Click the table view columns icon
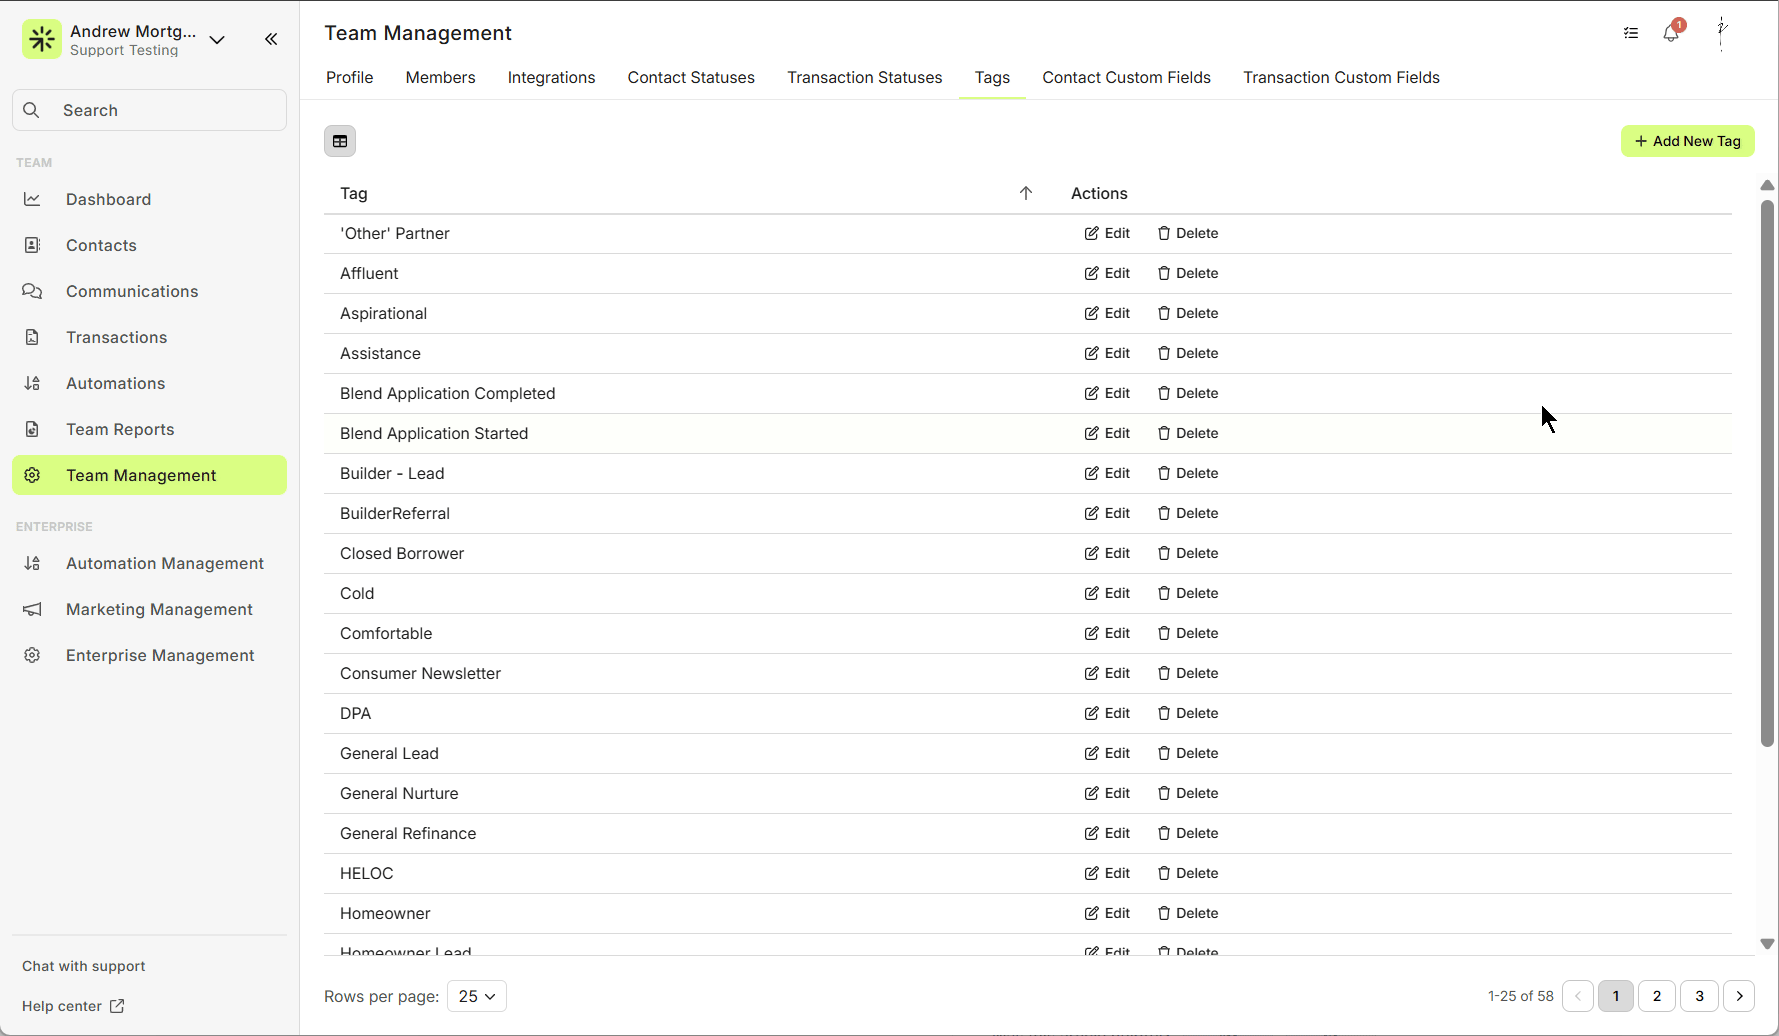Screen dimensions: 1779x1036 point(340,141)
